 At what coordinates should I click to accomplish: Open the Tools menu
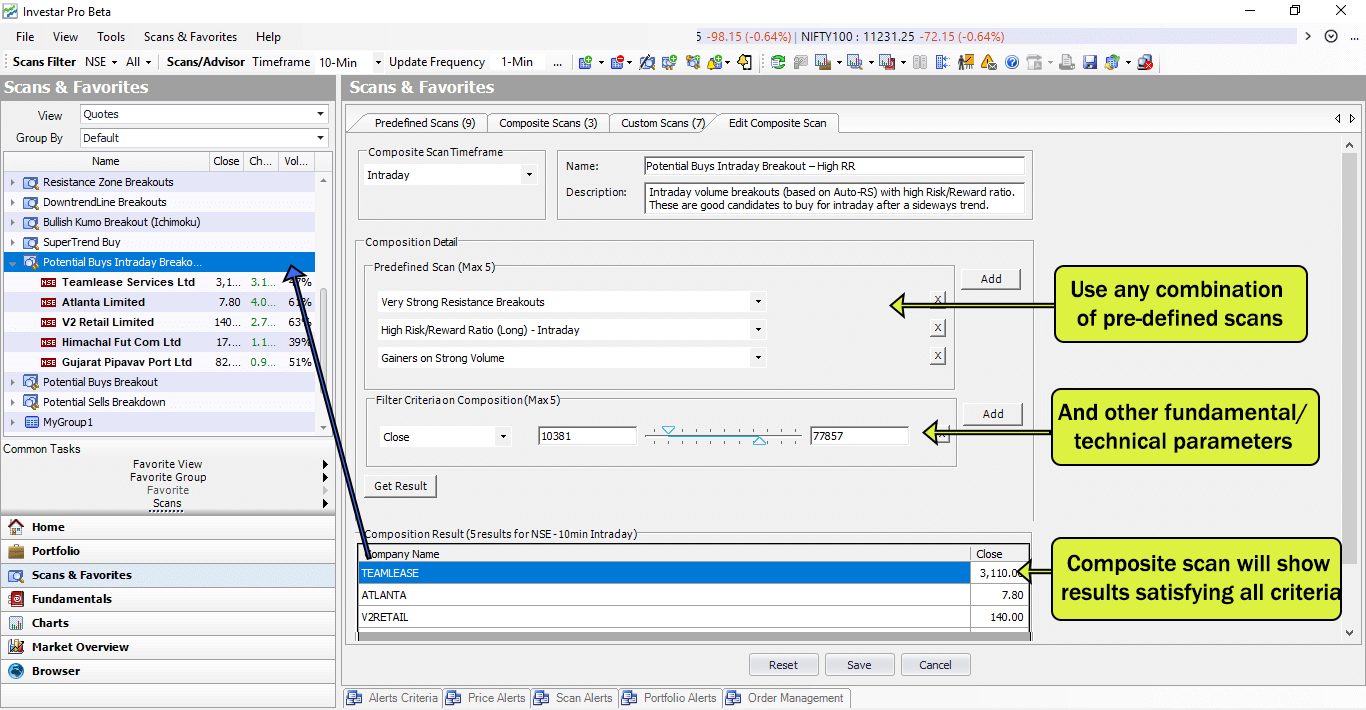pyautogui.click(x=111, y=37)
